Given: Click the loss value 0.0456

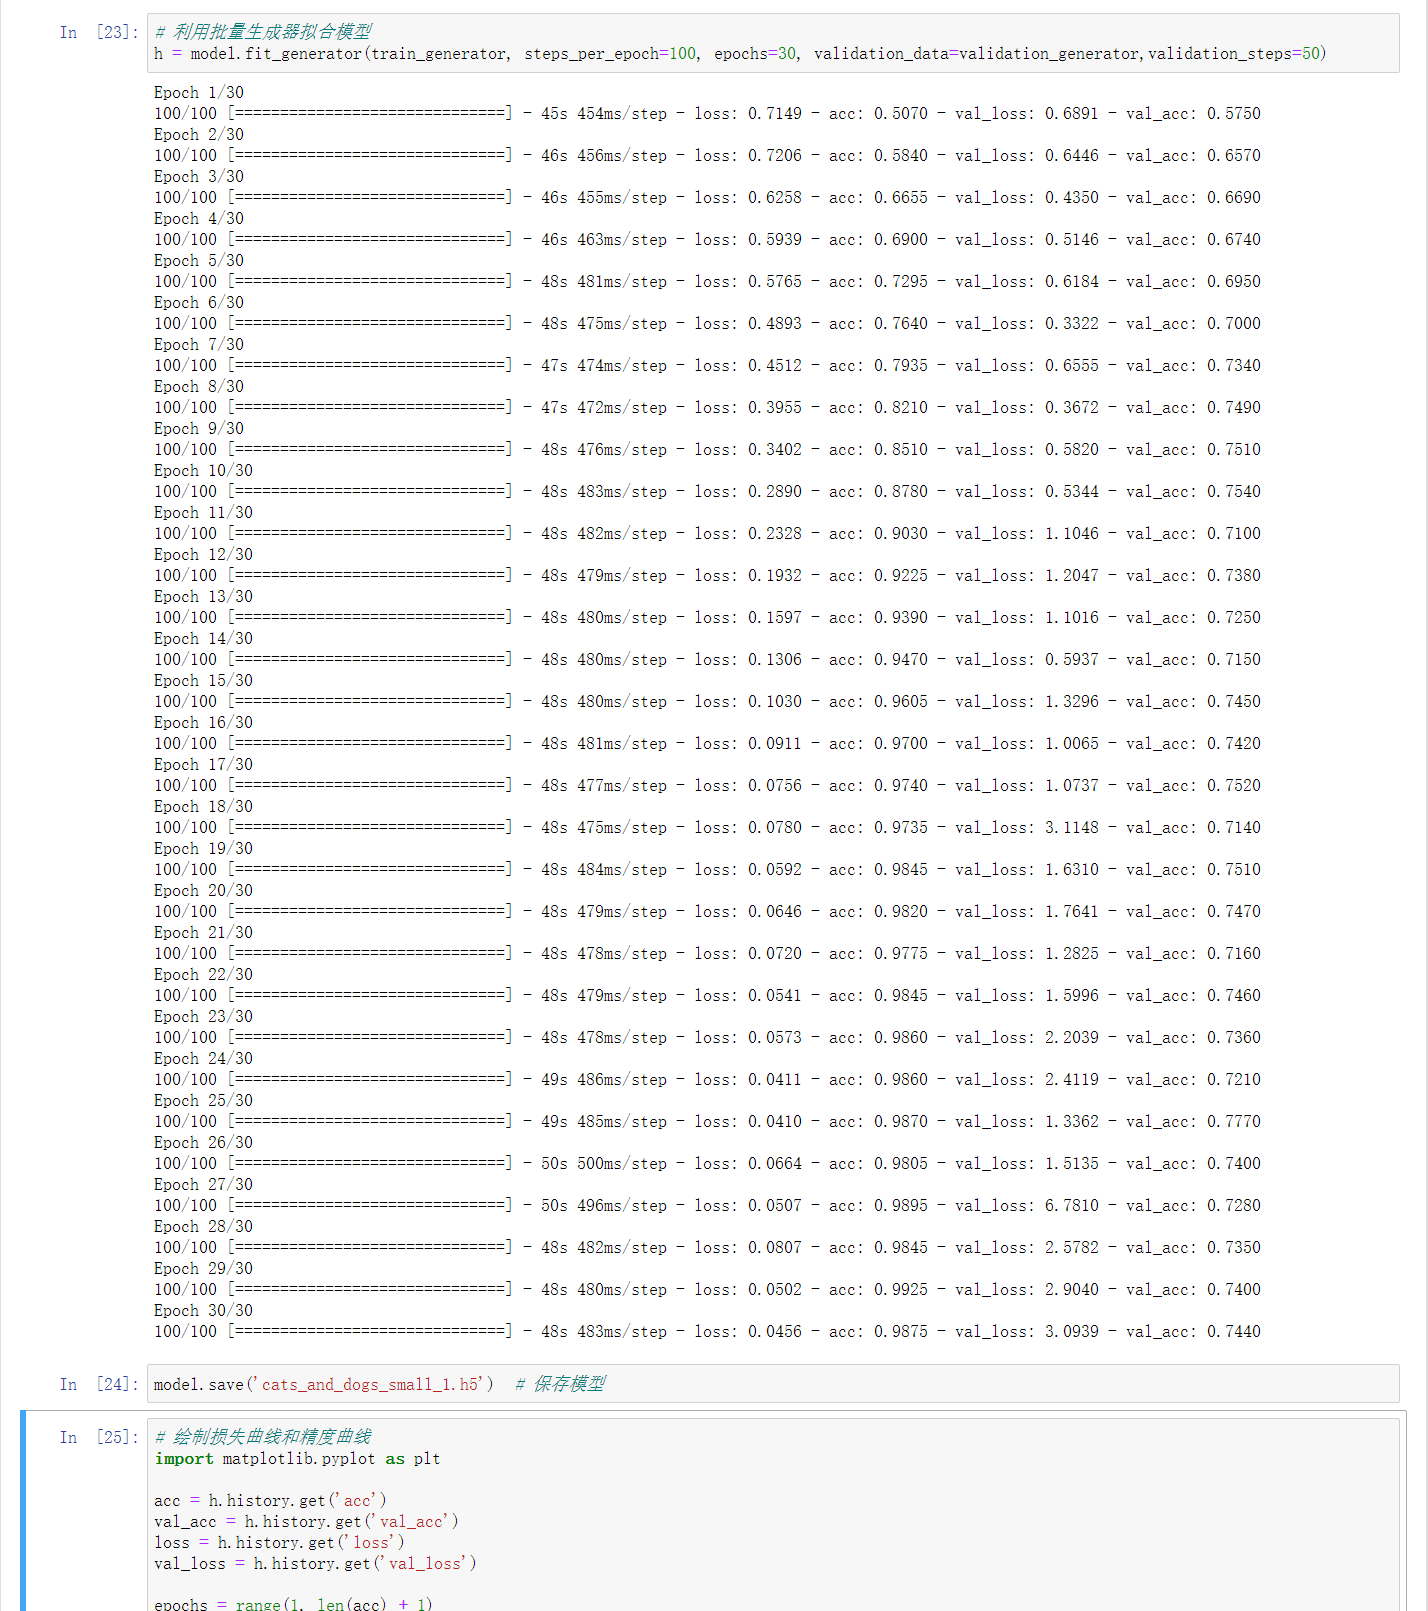Looking at the screenshot, I should 775,1332.
